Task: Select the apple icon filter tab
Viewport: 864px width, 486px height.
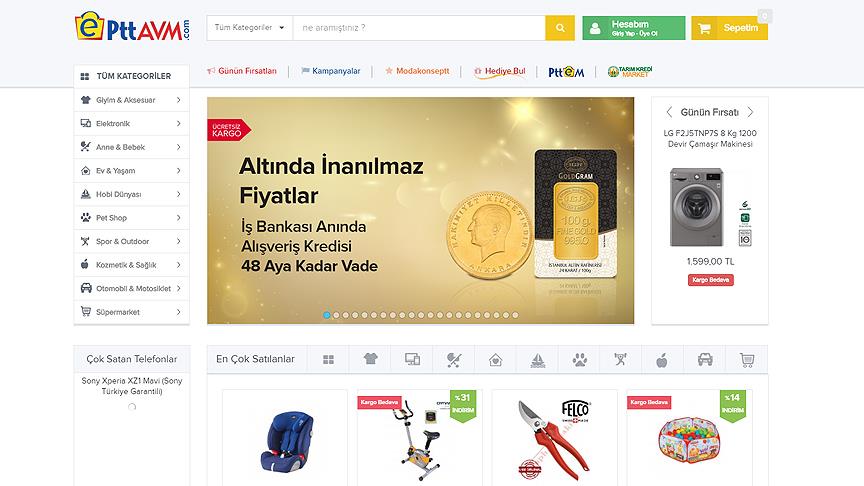Action: [662, 360]
